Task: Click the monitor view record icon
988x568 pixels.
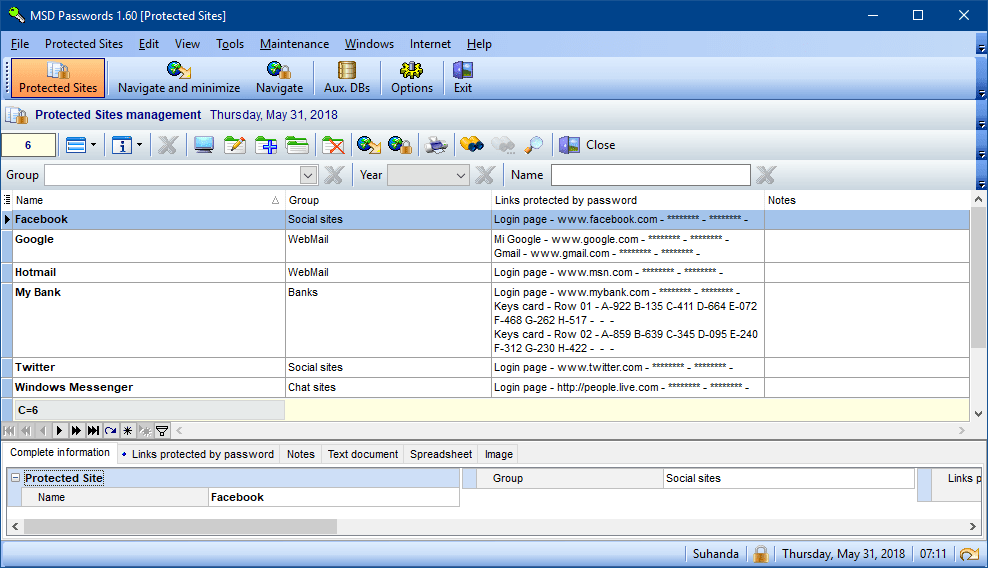Action: pyautogui.click(x=204, y=145)
